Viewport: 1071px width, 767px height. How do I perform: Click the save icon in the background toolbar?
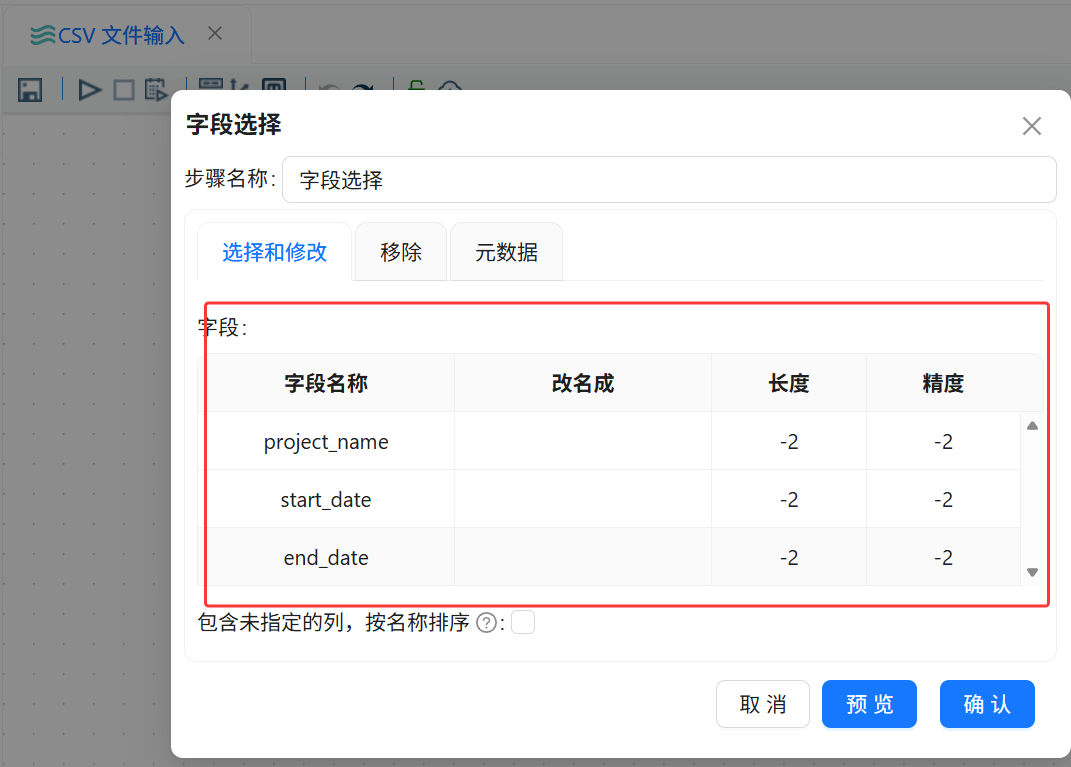click(30, 90)
